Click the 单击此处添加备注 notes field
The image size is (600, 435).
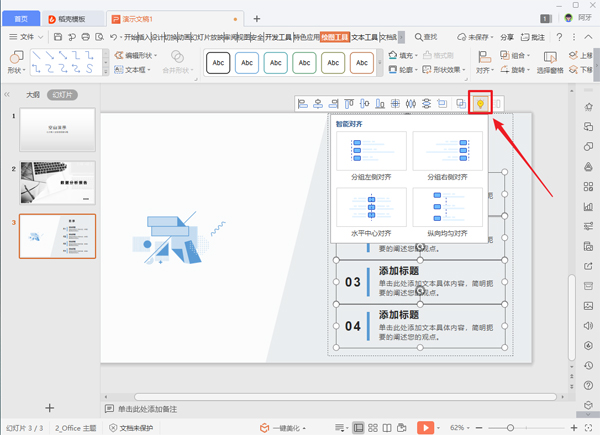coord(155,409)
